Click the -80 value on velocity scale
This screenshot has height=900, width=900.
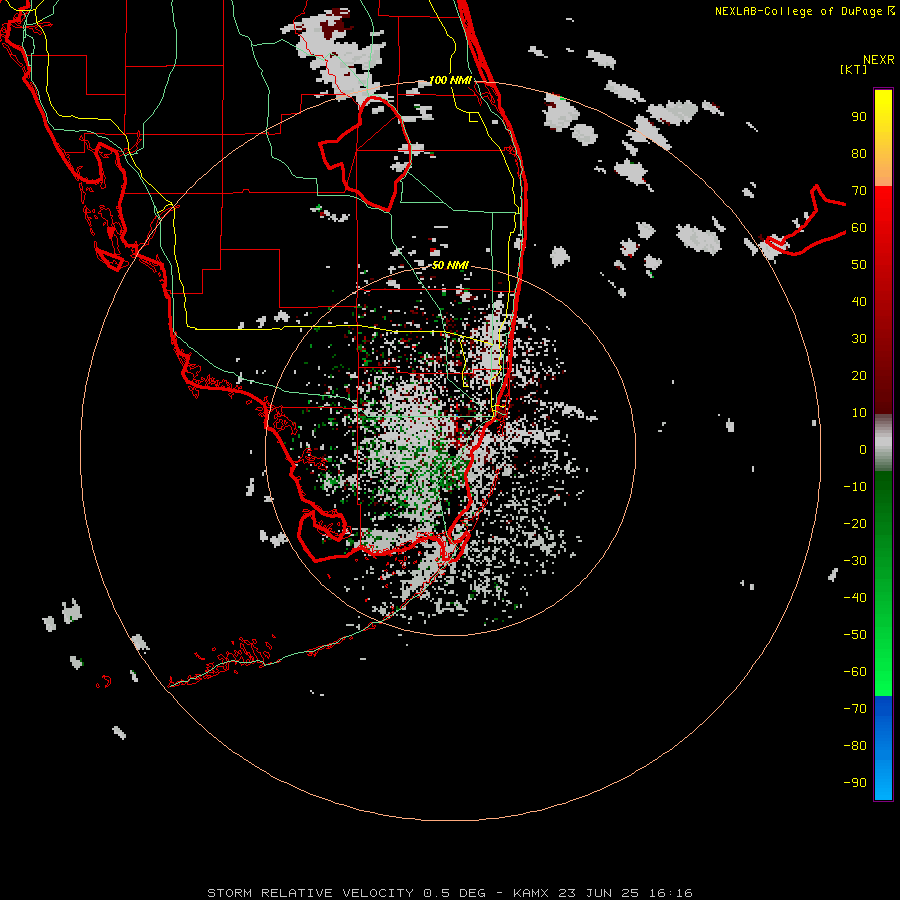click(x=855, y=746)
